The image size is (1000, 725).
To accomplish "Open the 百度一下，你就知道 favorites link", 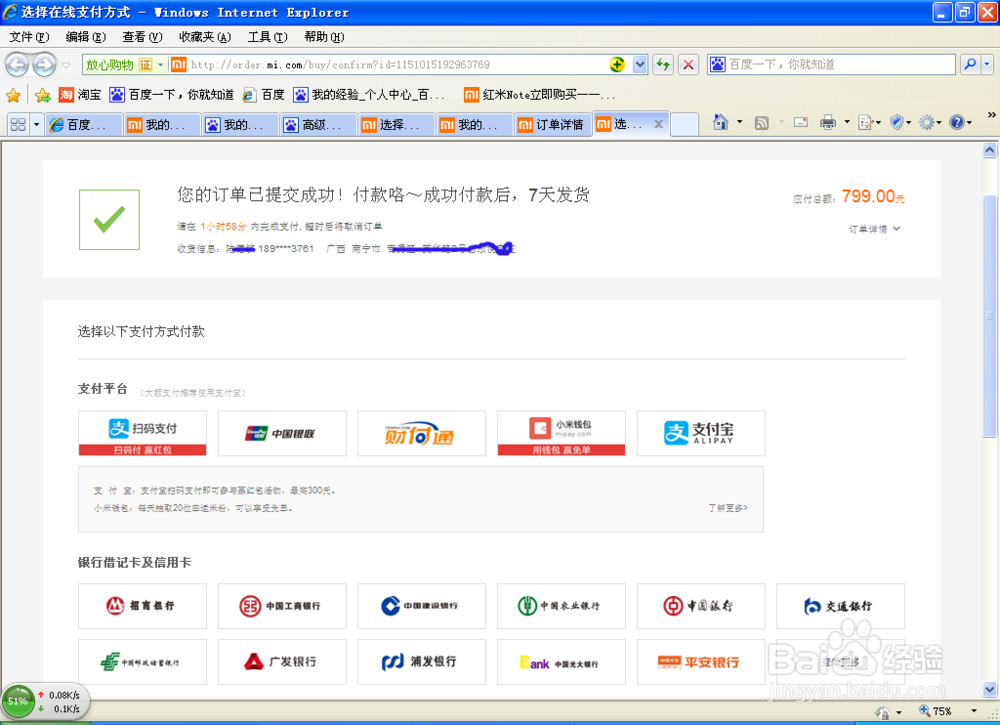I will pyautogui.click(x=172, y=95).
